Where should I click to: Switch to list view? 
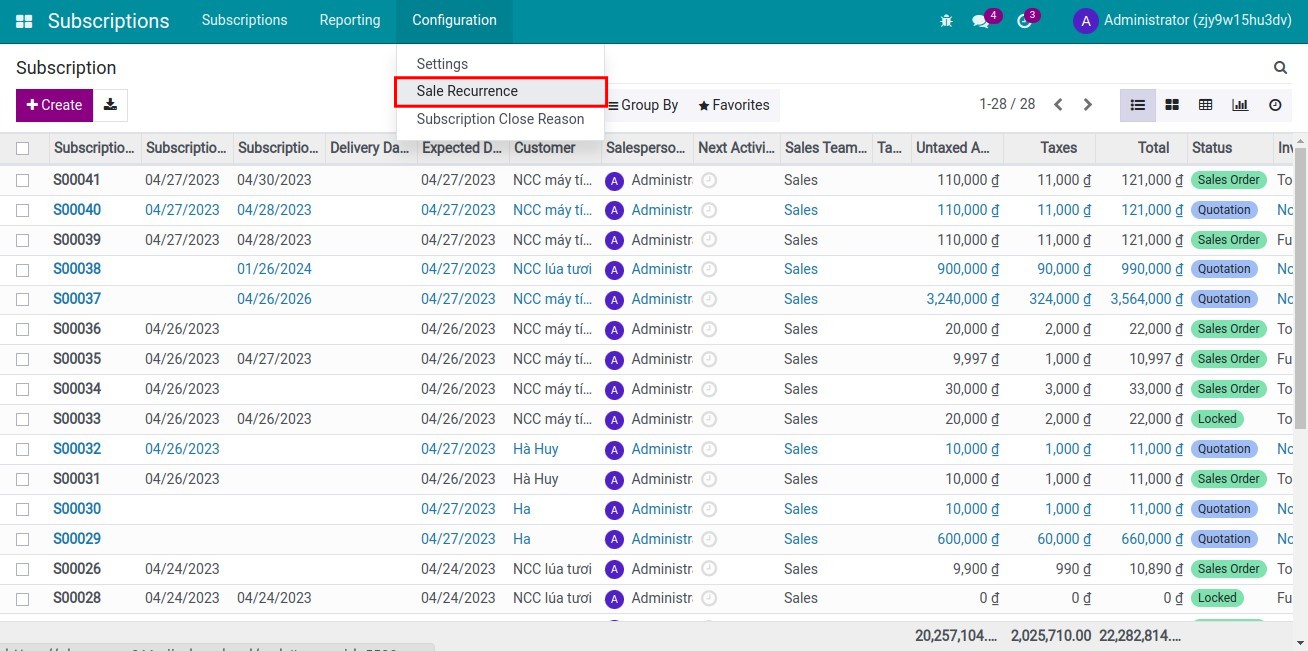tap(1138, 105)
